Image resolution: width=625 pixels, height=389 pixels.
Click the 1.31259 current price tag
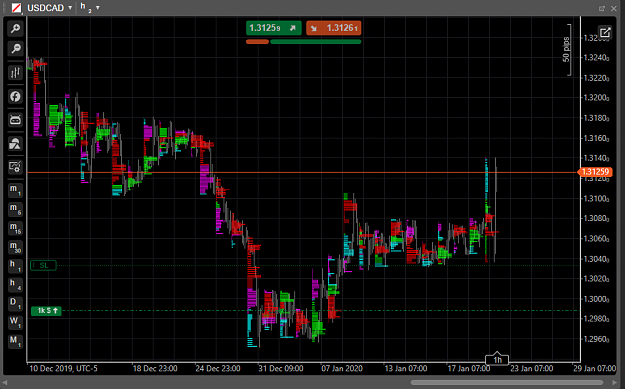tap(595, 172)
